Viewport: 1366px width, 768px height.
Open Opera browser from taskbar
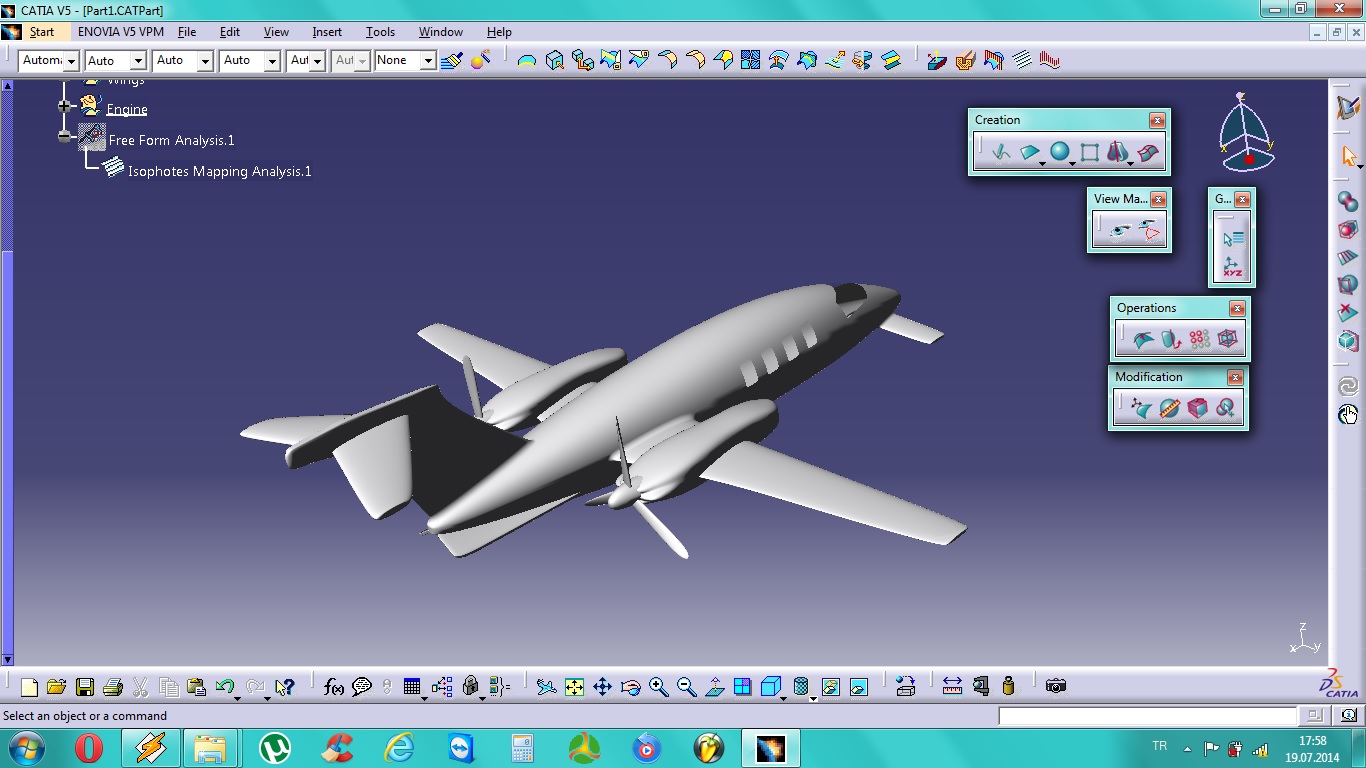click(x=89, y=748)
